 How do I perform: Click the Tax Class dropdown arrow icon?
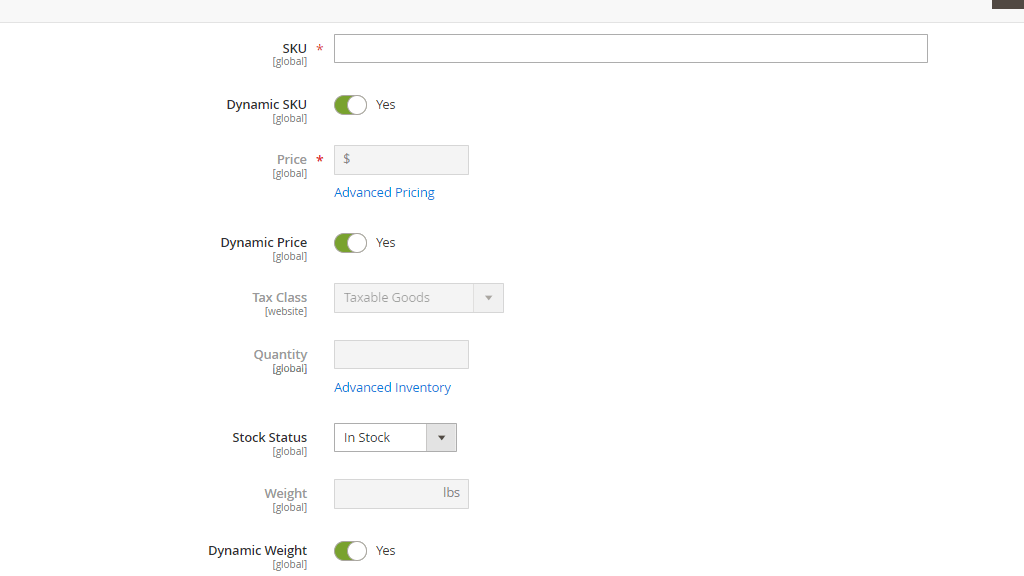[488, 297]
